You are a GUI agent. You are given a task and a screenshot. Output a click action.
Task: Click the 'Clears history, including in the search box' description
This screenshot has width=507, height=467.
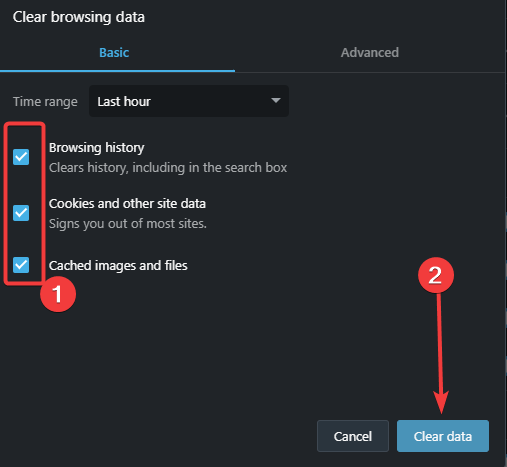click(x=168, y=168)
